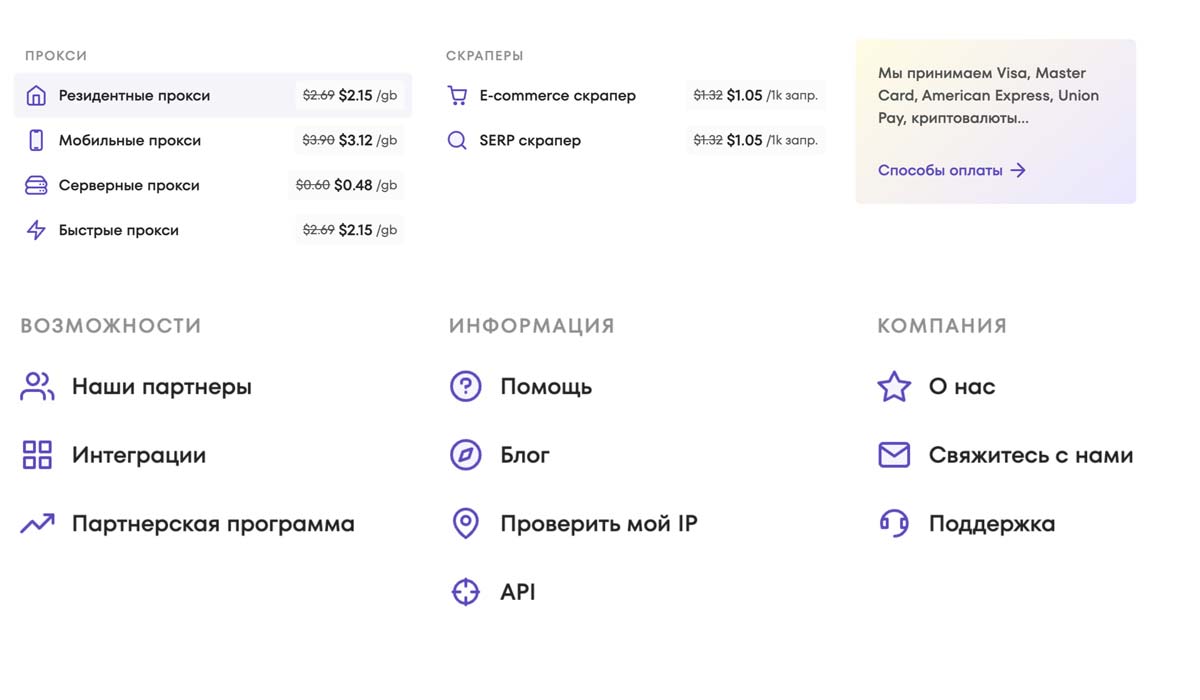The height and width of the screenshot is (700, 1200).
Task: Click the map pin icon for Проверить мой IP
Action: [x=466, y=523]
